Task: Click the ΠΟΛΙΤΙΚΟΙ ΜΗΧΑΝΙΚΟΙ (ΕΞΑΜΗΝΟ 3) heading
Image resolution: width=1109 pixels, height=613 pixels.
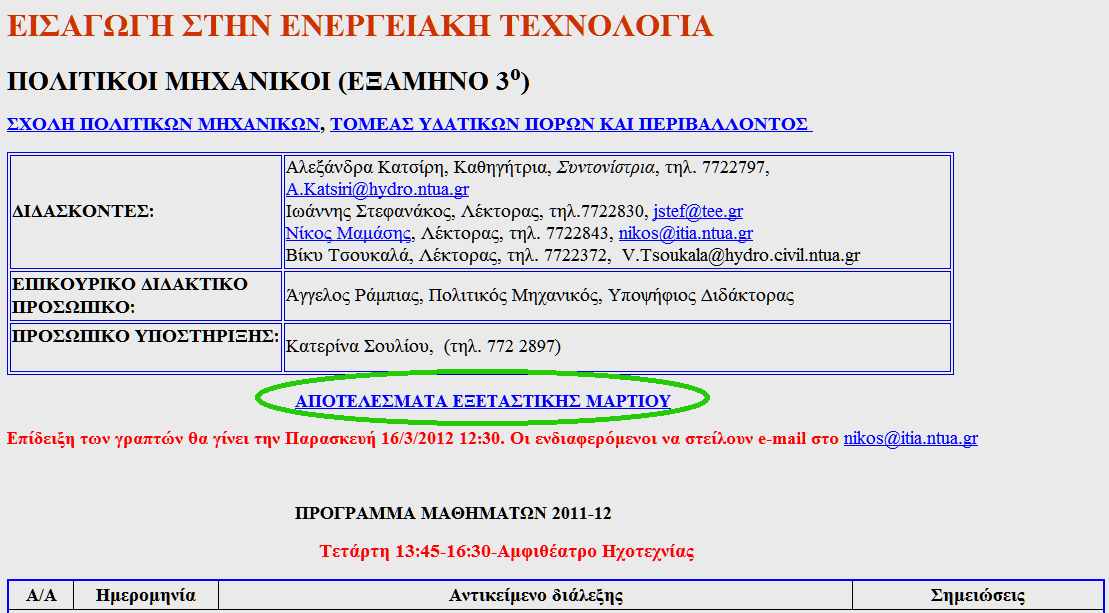Action: [268, 80]
